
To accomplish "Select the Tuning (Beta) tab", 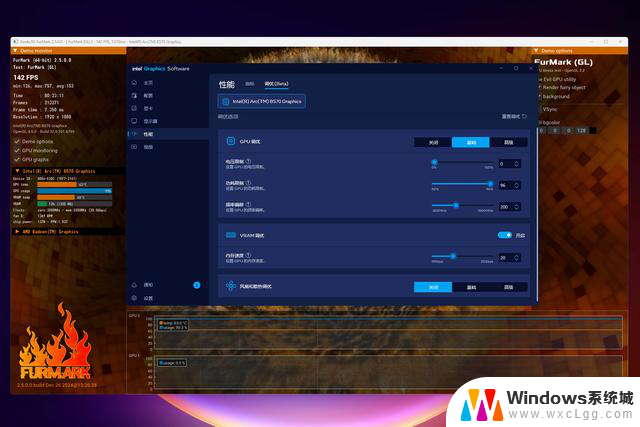I will [x=276, y=84].
